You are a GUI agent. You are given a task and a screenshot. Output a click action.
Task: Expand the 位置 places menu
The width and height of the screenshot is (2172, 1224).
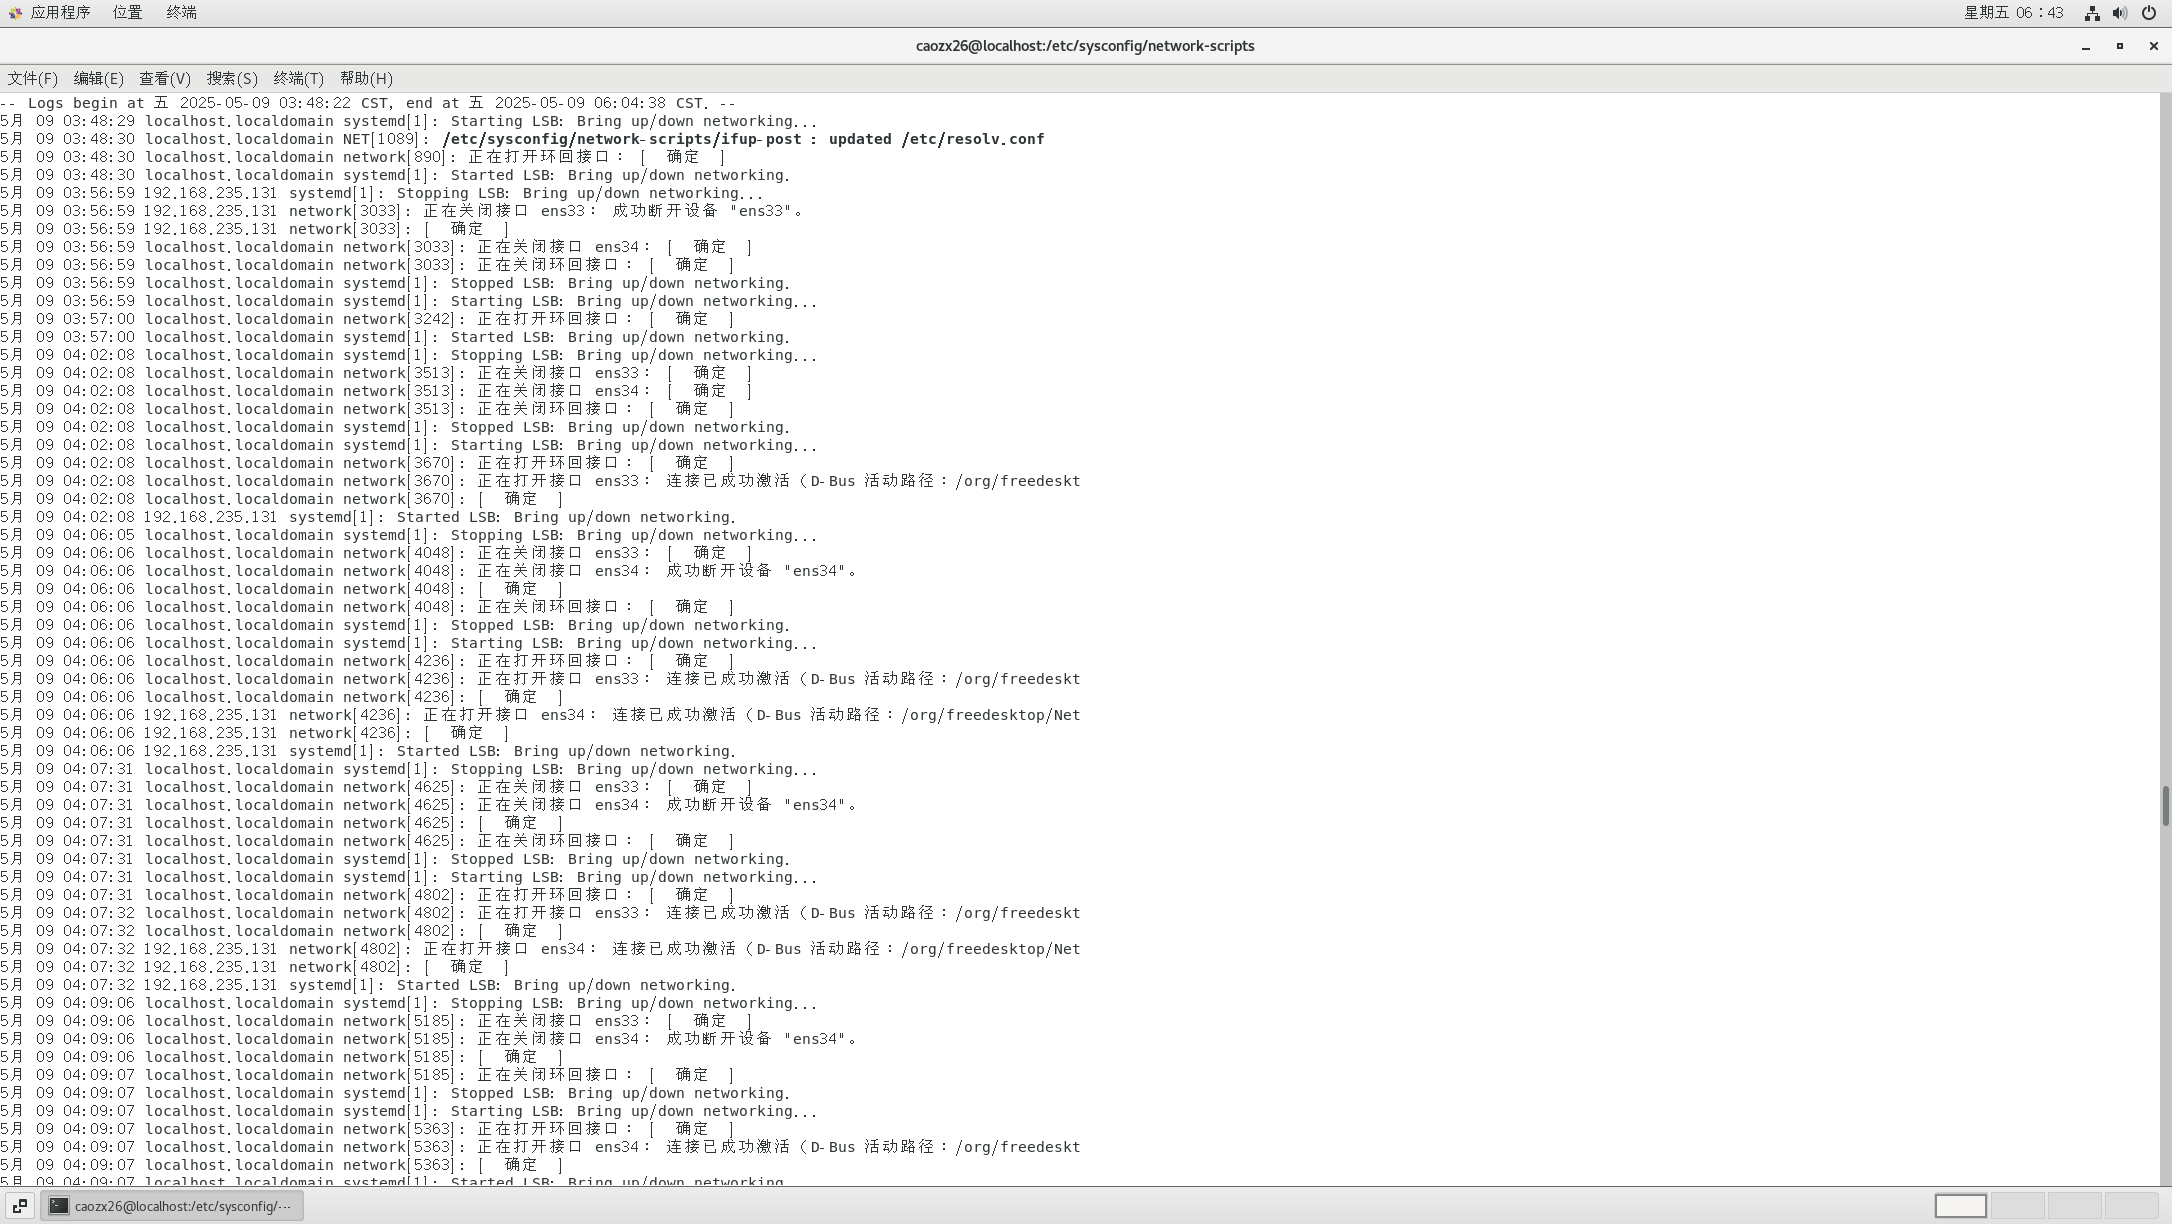point(127,13)
